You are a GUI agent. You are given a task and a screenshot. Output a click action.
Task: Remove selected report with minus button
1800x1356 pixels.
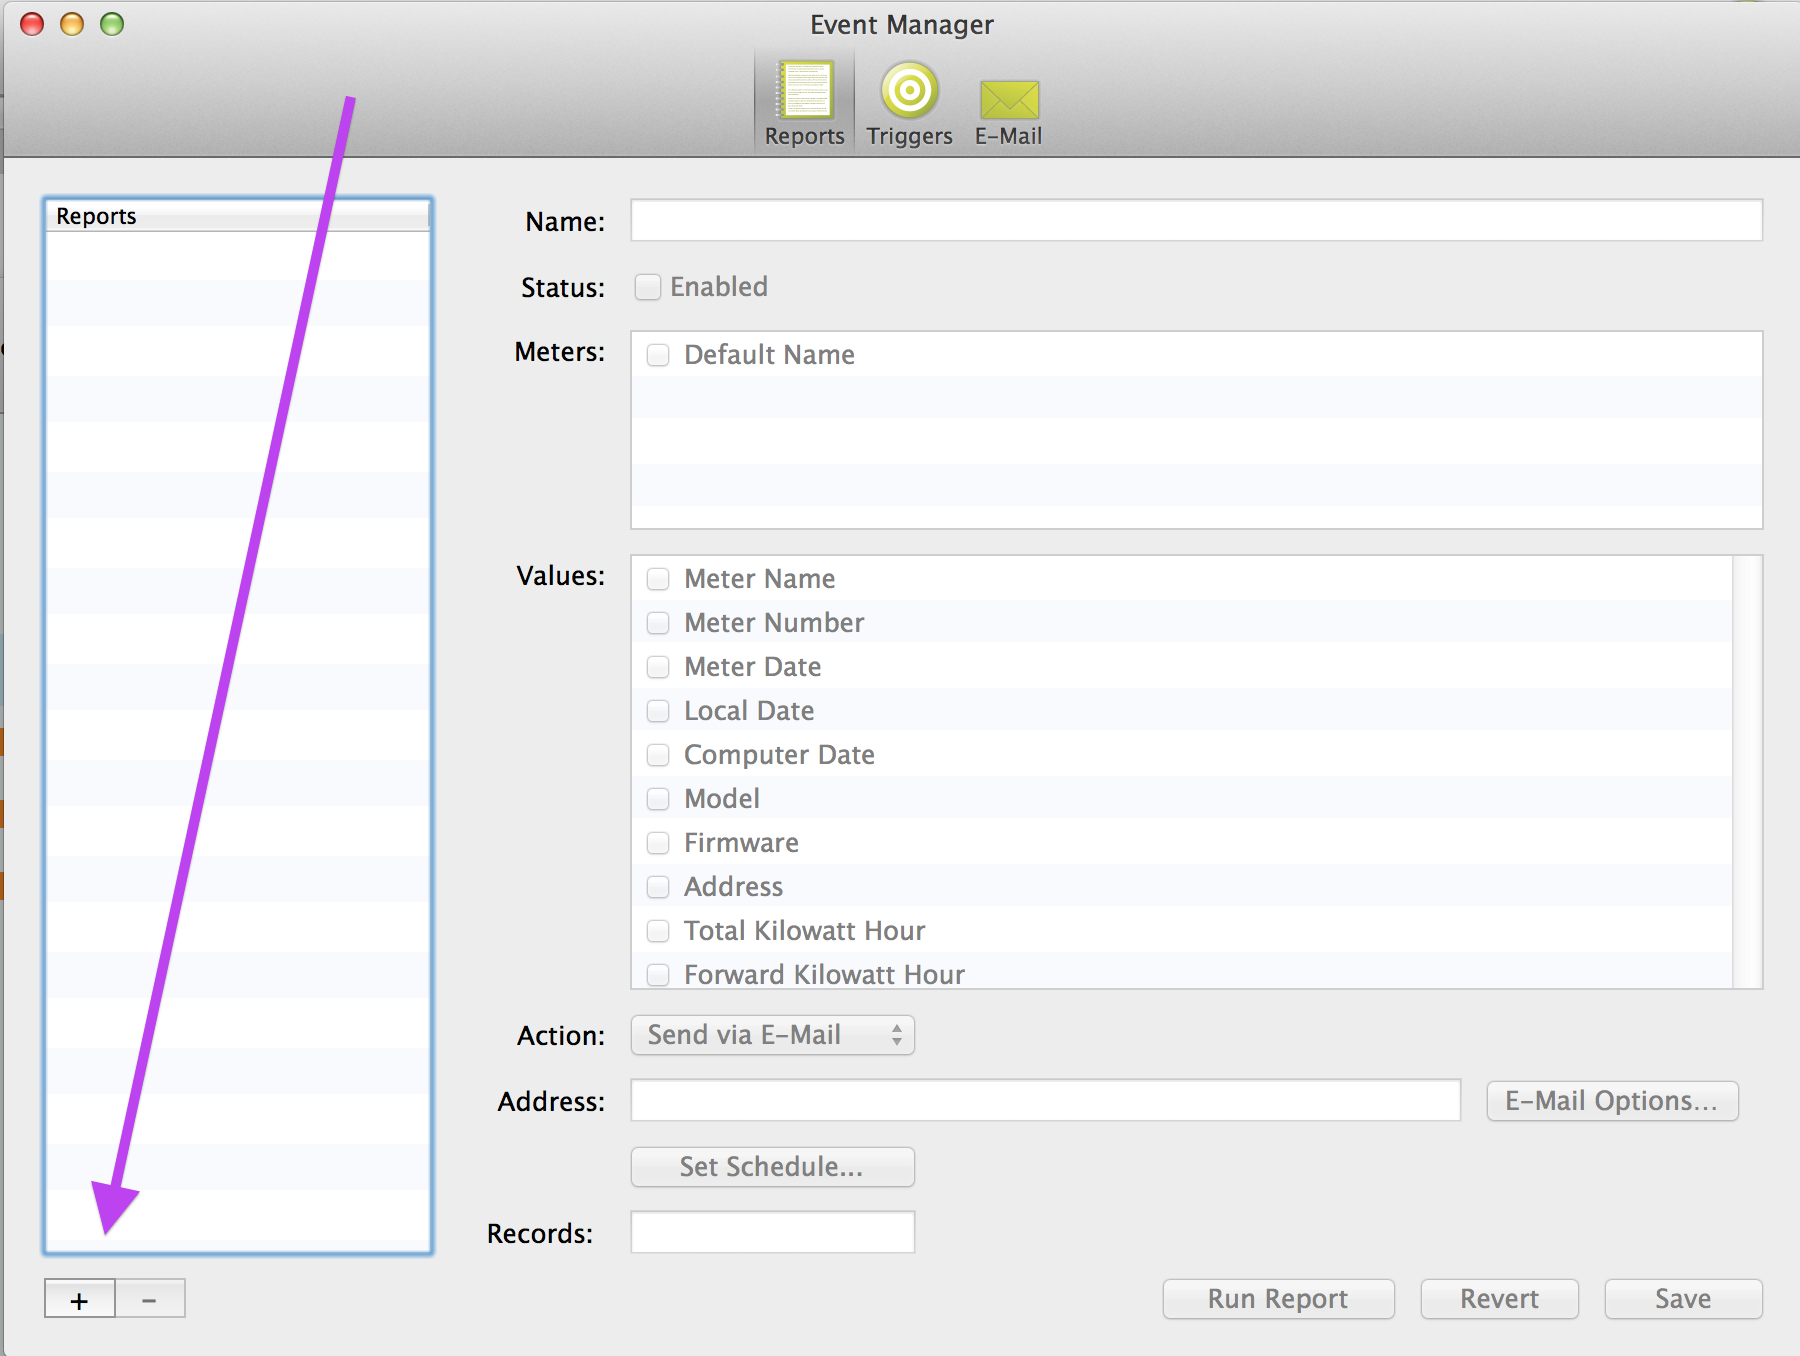[150, 1298]
